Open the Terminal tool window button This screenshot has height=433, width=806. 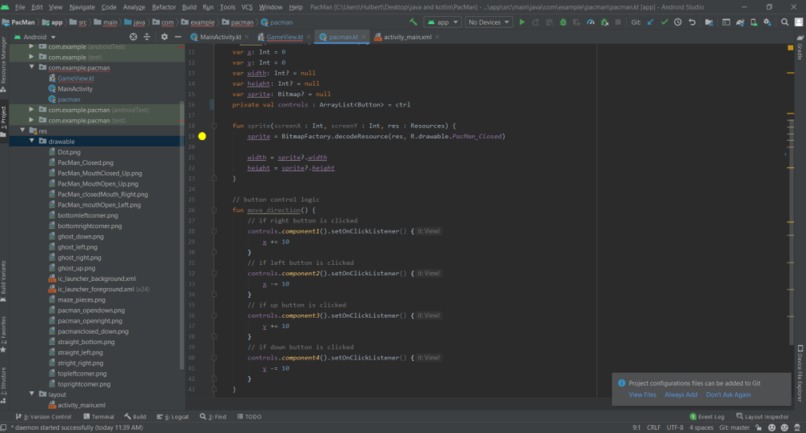99,417
